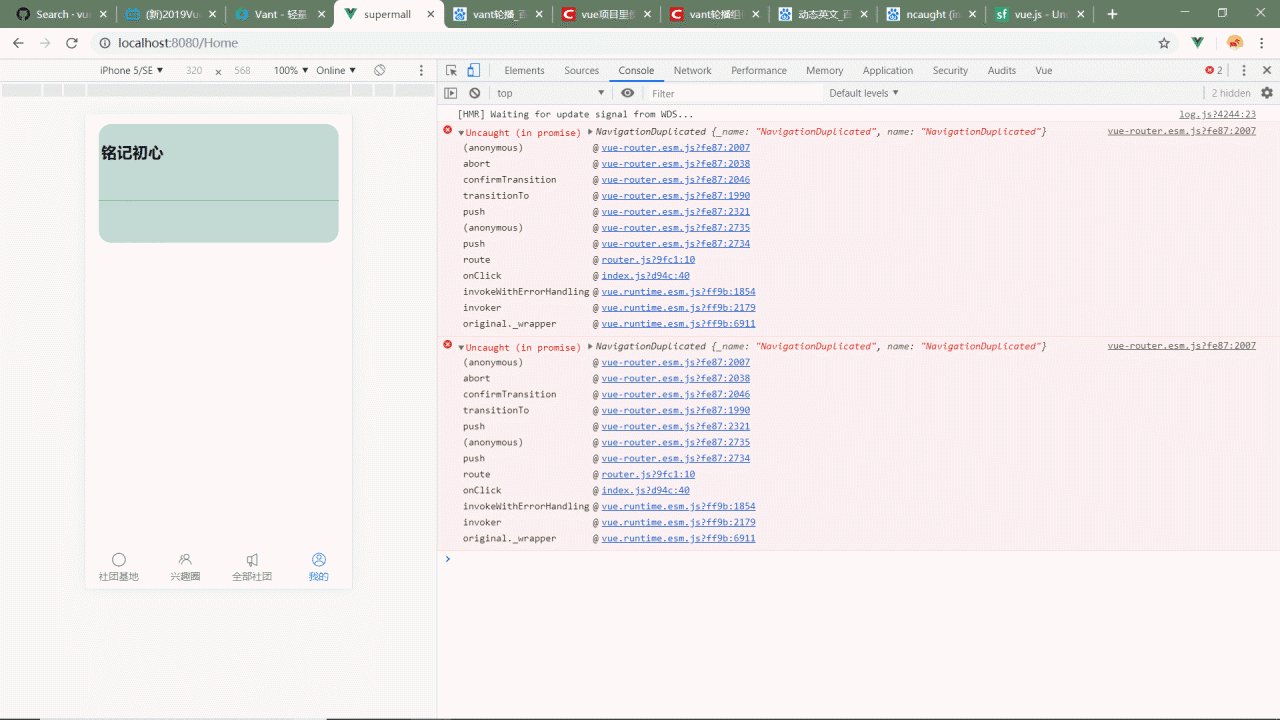Click the inspect element picker icon
The width and height of the screenshot is (1280, 720).
tap(451, 70)
